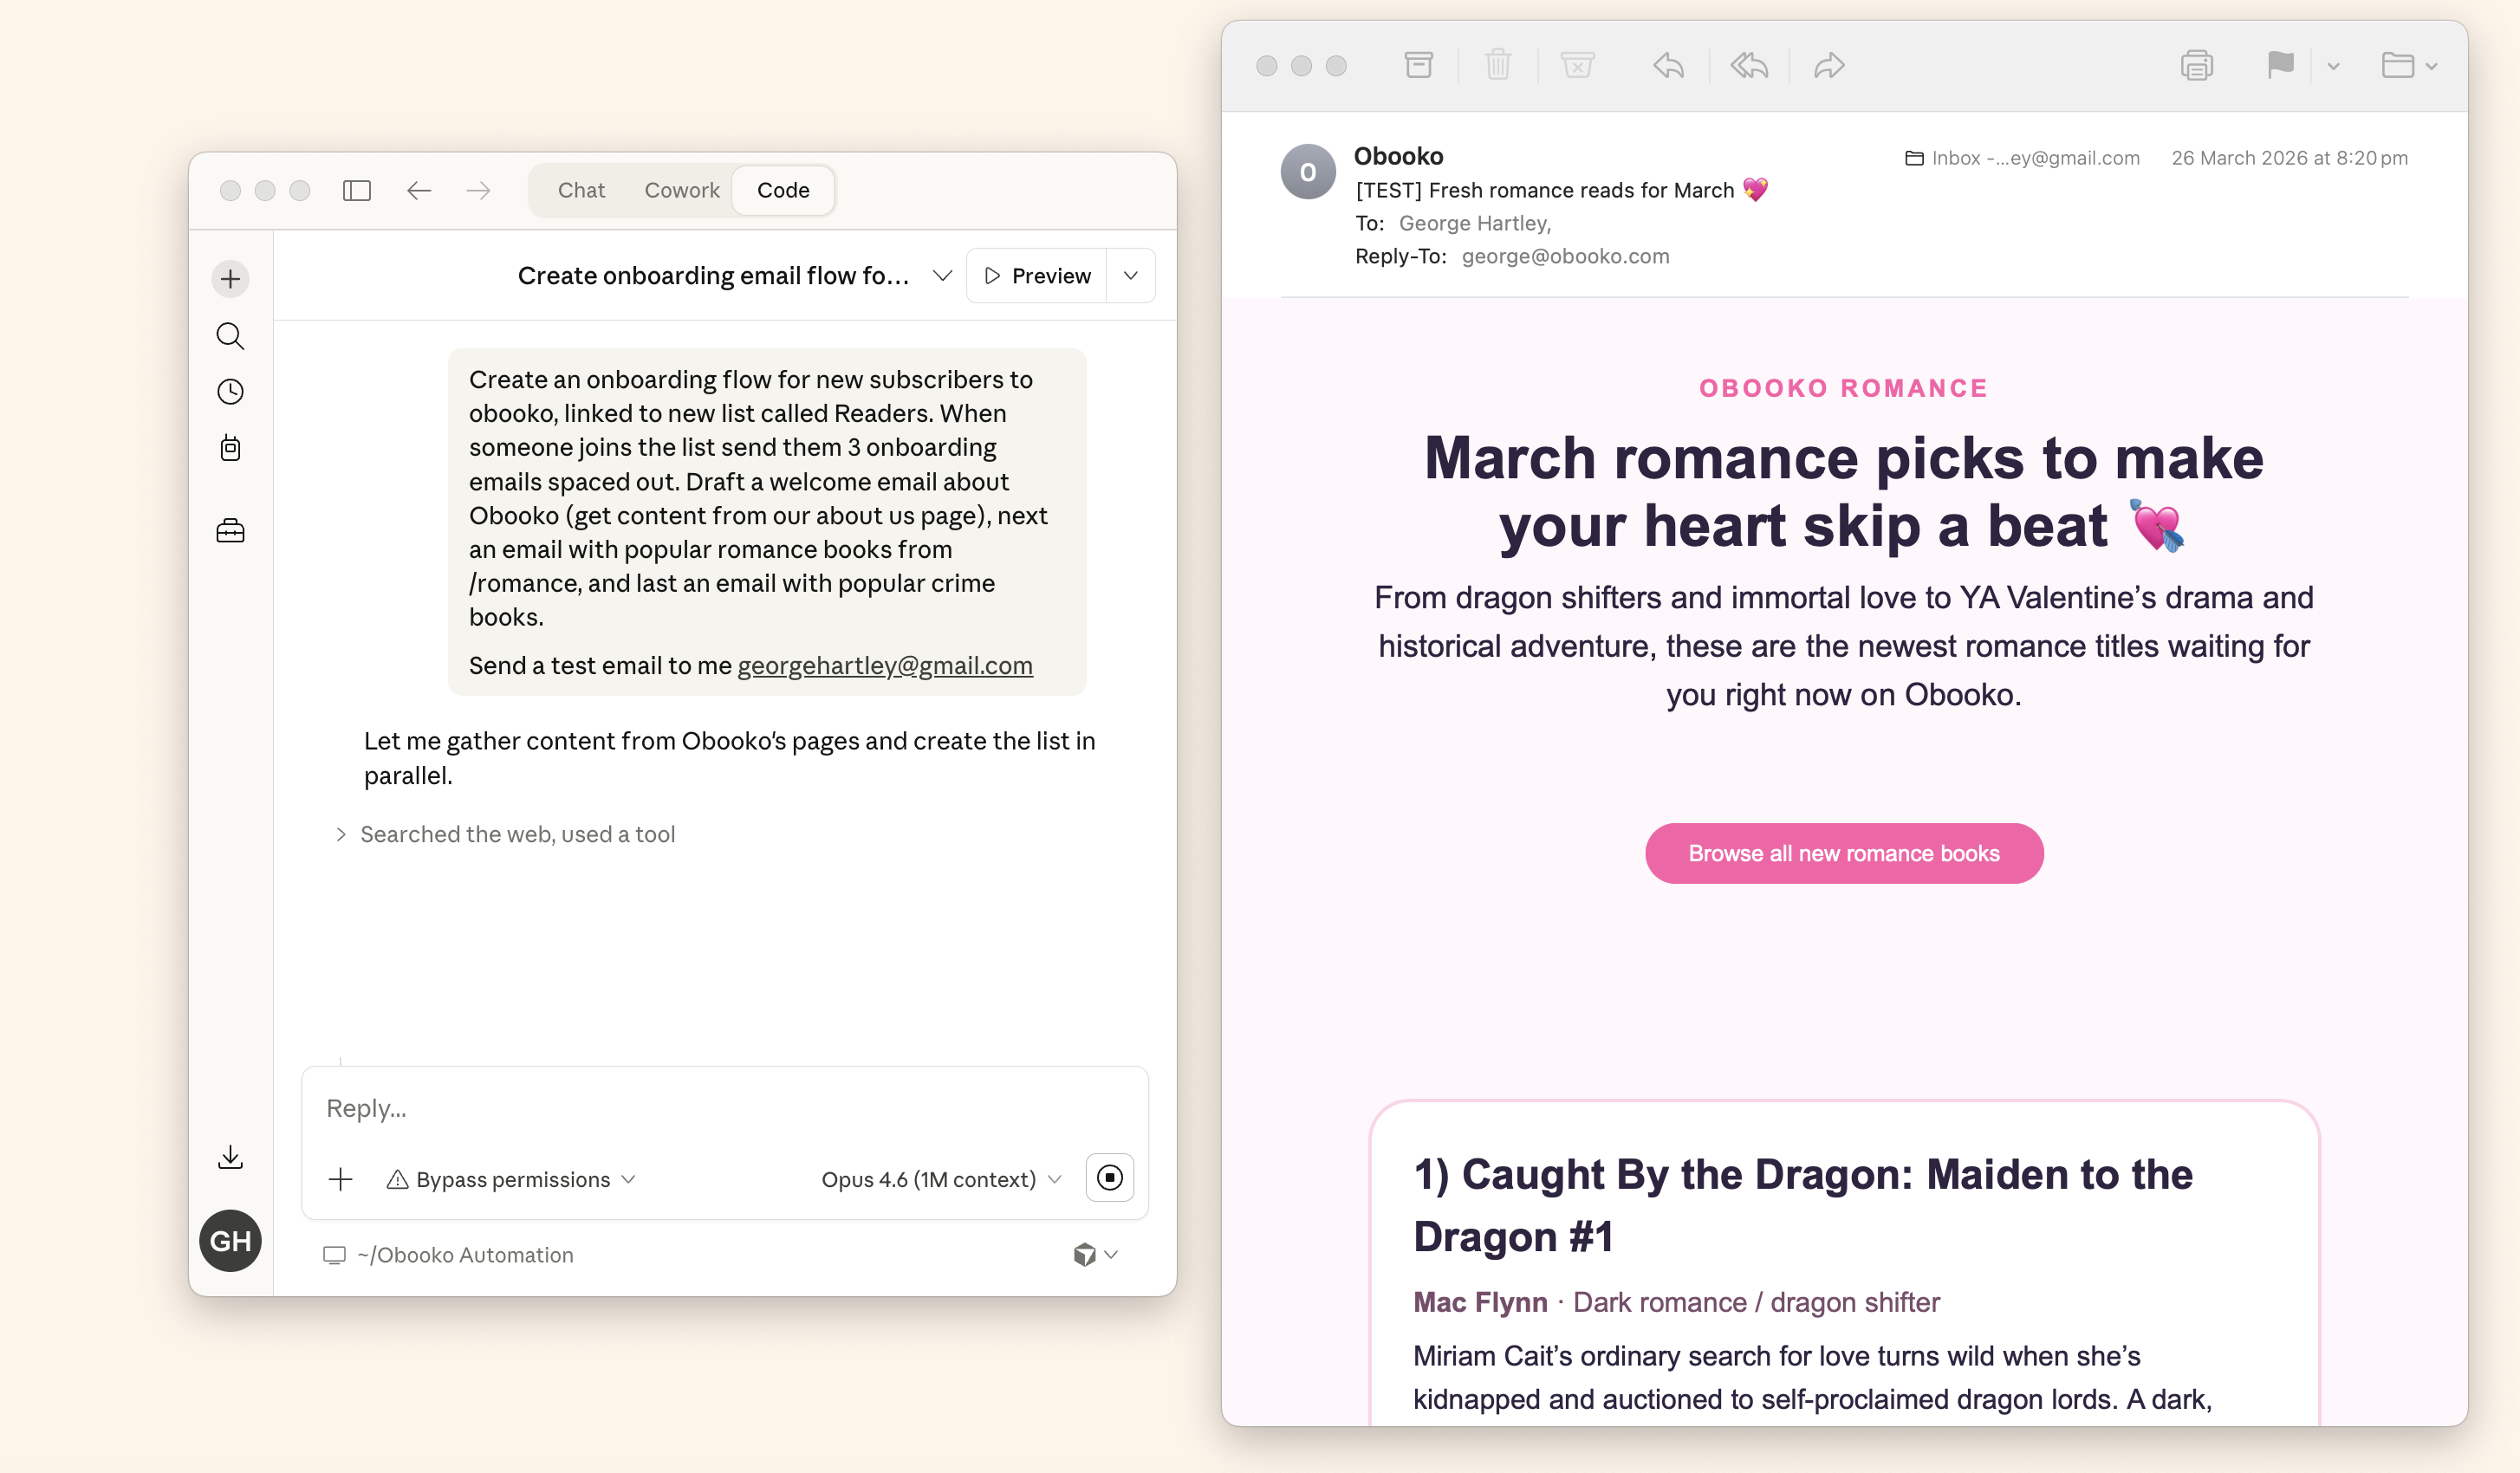
Task: Open the georgehartley@gmail.com link
Action: click(884, 665)
